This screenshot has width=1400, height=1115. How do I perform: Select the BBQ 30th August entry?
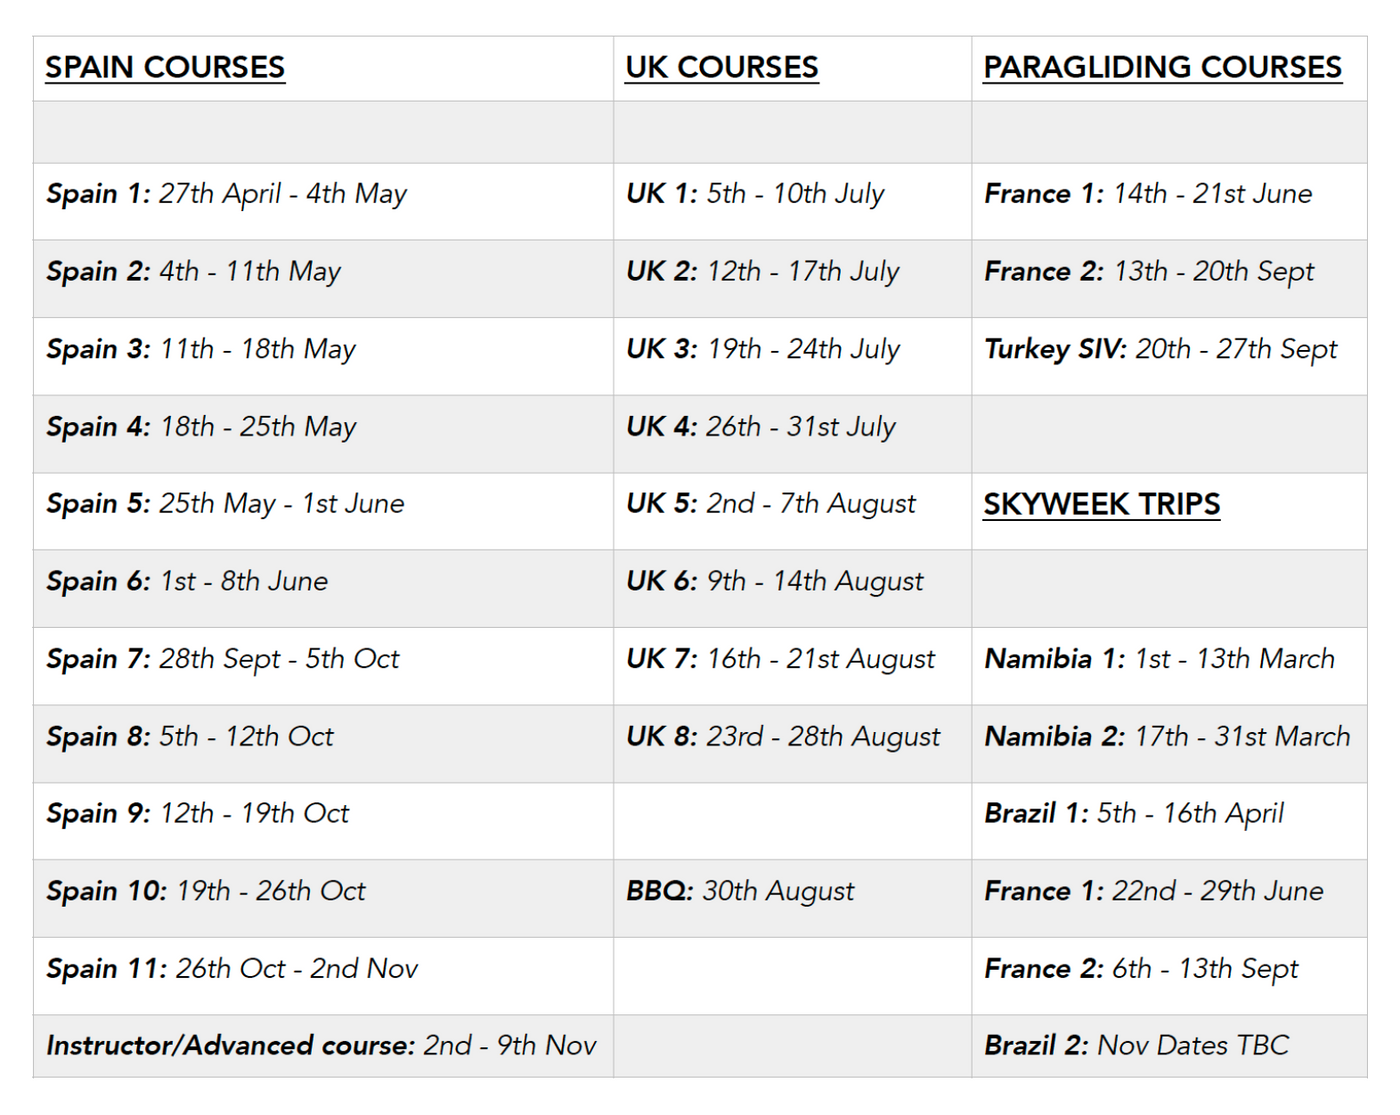[x=740, y=891]
